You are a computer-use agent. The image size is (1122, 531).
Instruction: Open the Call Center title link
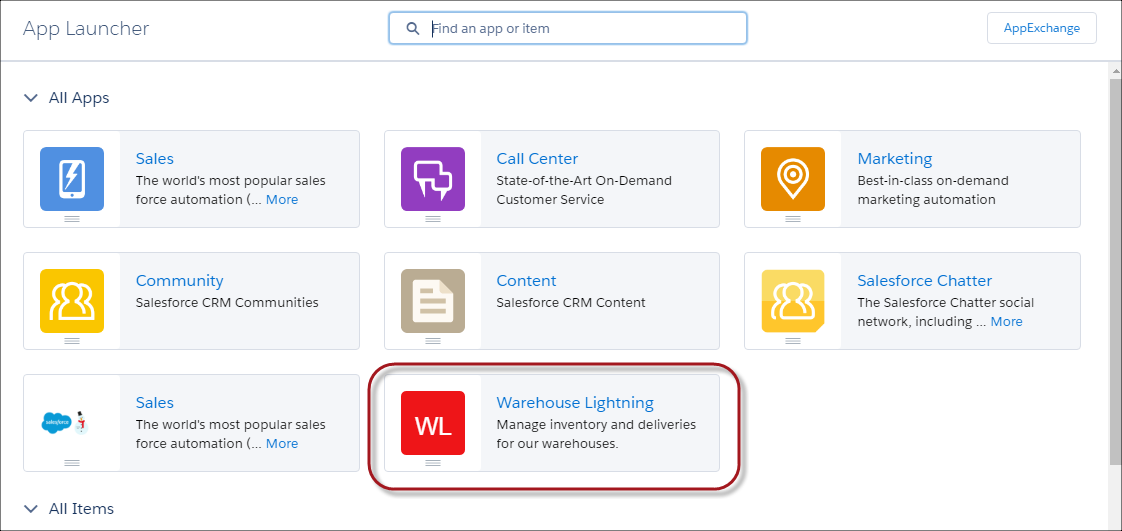(x=537, y=158)
